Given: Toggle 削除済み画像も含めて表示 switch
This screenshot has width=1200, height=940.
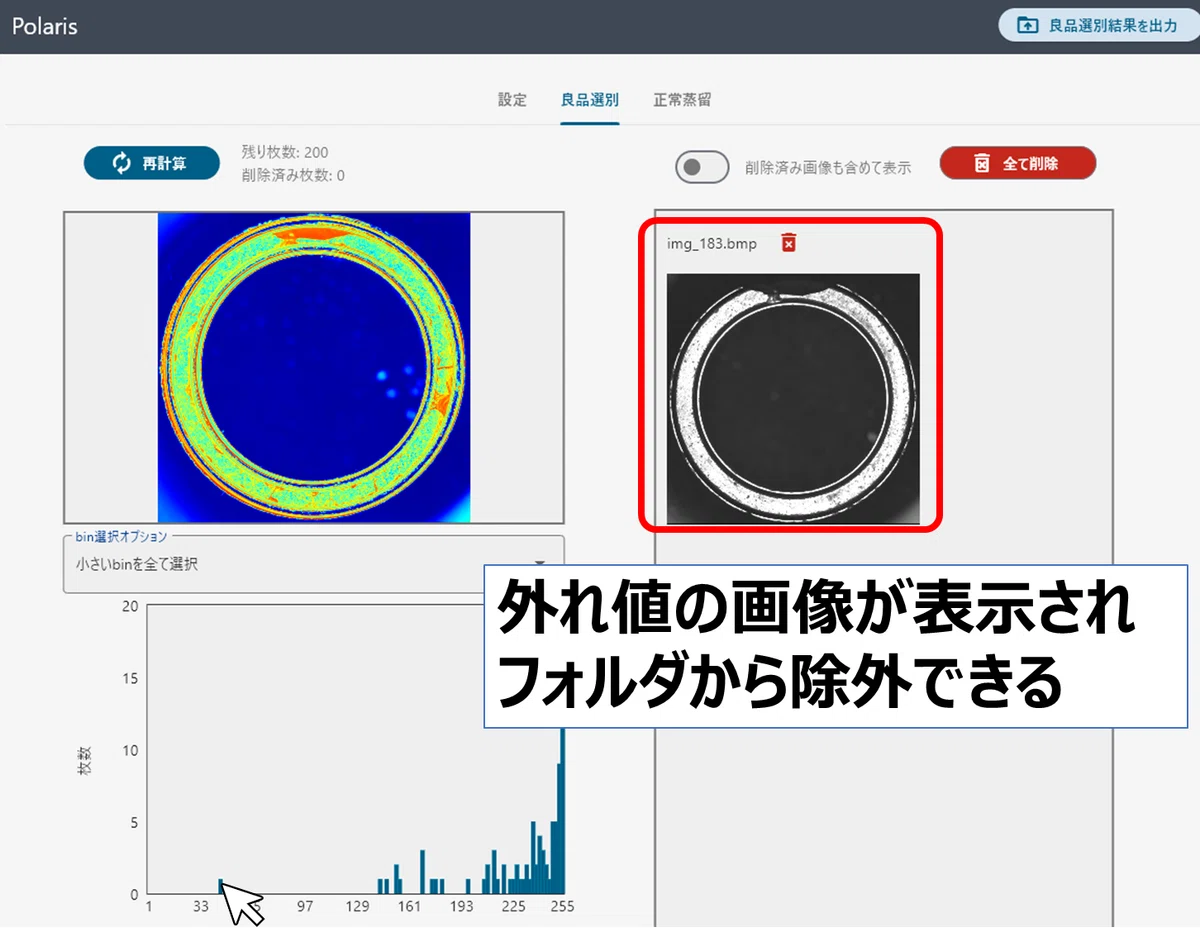Looking at the screenshot, I should point(703,167).
